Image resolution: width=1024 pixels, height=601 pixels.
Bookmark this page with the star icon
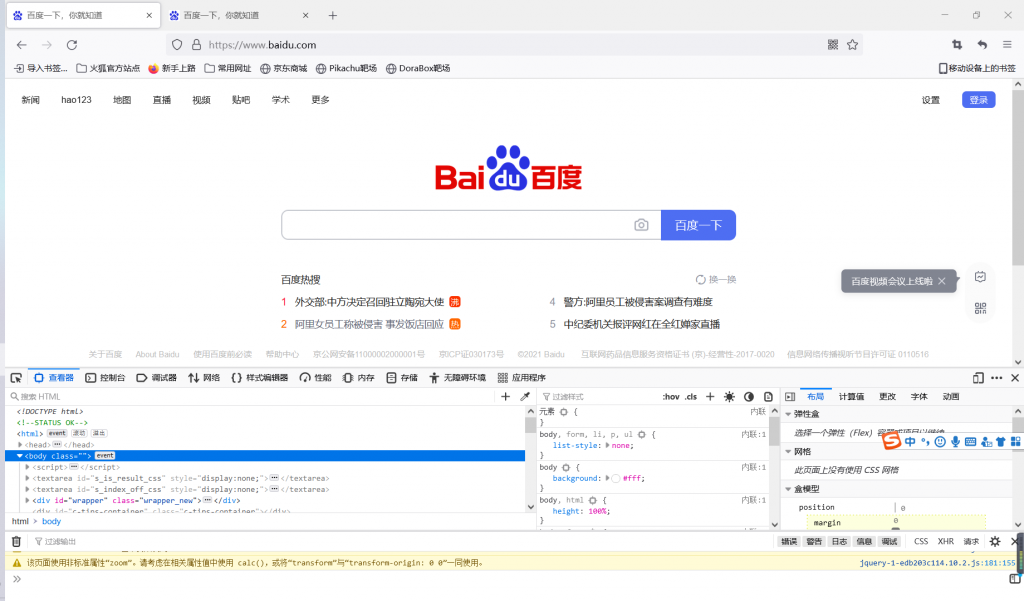[852, 44]
